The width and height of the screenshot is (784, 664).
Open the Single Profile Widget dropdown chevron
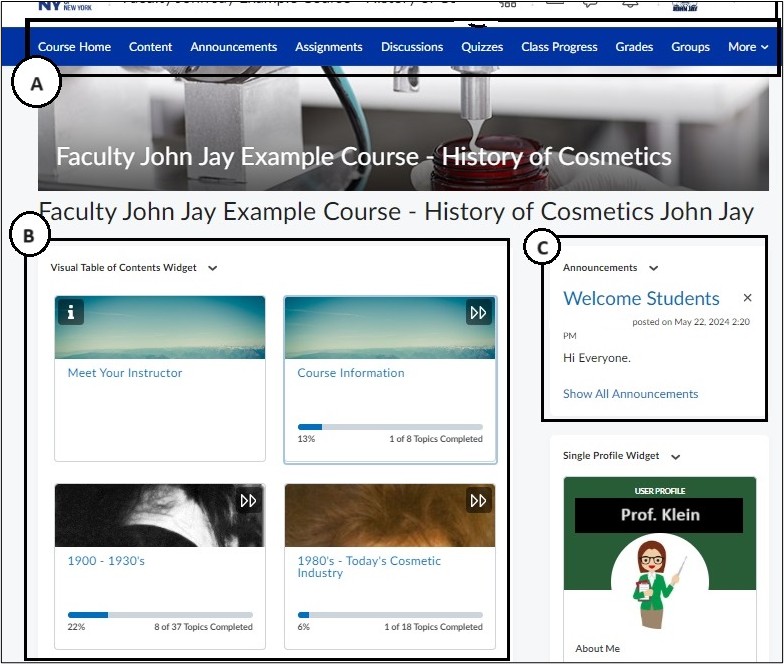pyautogui.click(x=676, y=457)
